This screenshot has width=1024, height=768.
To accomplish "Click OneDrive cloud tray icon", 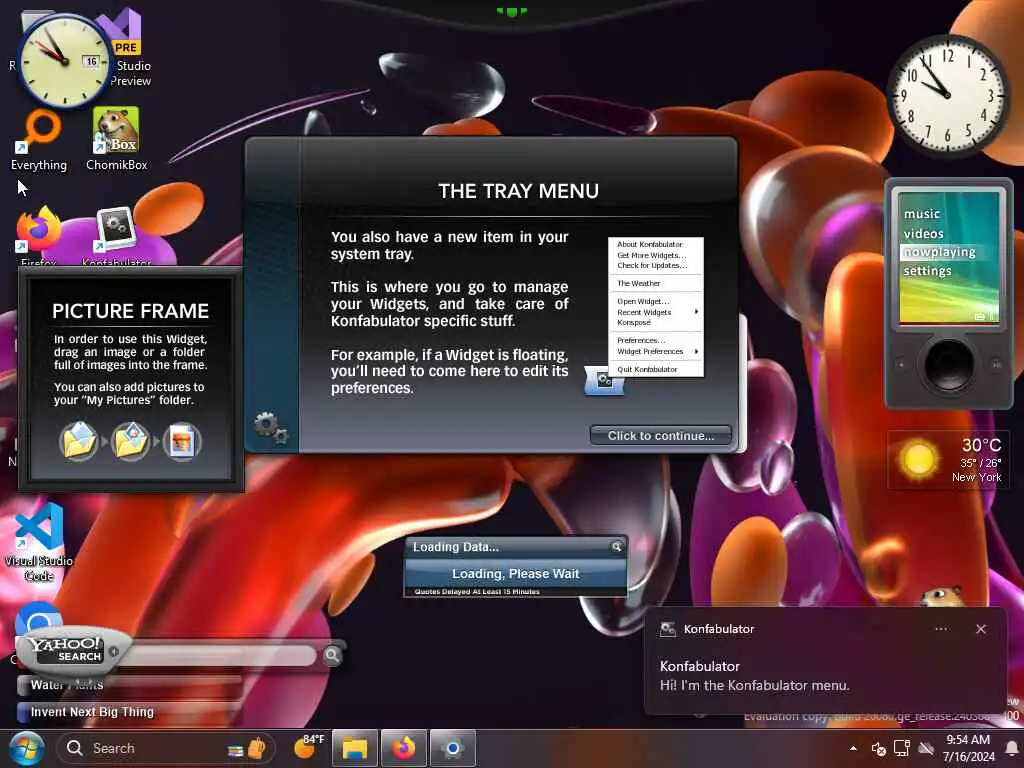I will click(x=925, y=748).
